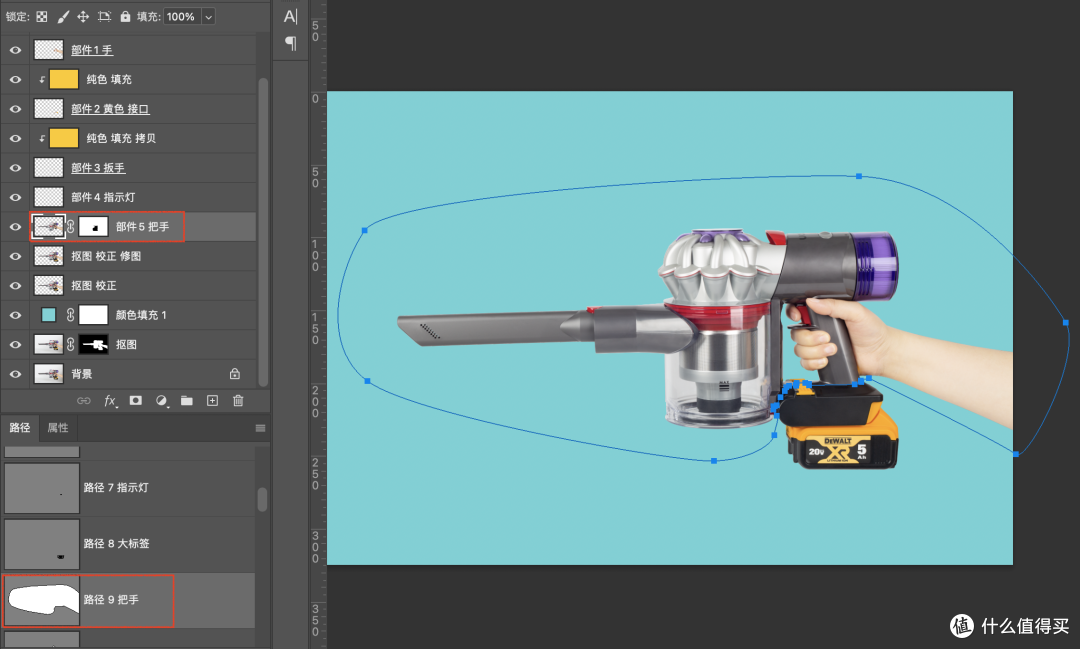Hide the 纯色 填充 layer
Viewport: 1080px width, 649px height.
15,79
